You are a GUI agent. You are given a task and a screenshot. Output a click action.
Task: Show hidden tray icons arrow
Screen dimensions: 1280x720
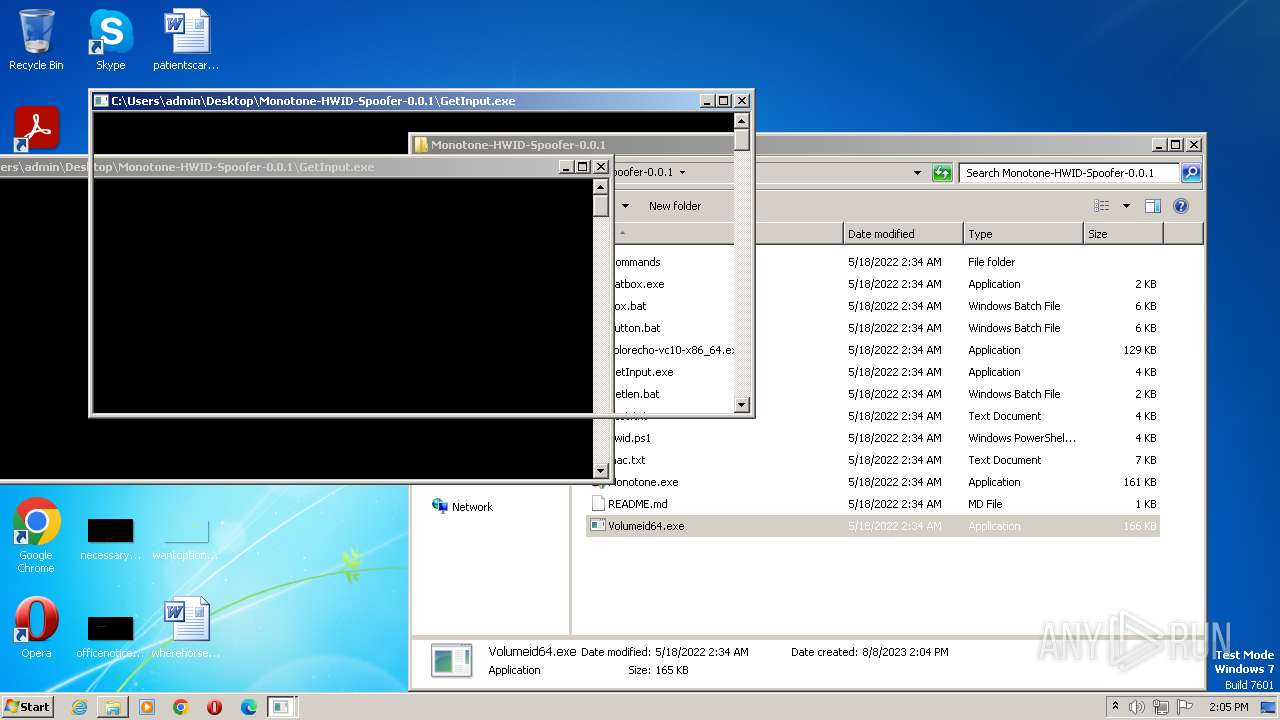(x=1115, y=707)
